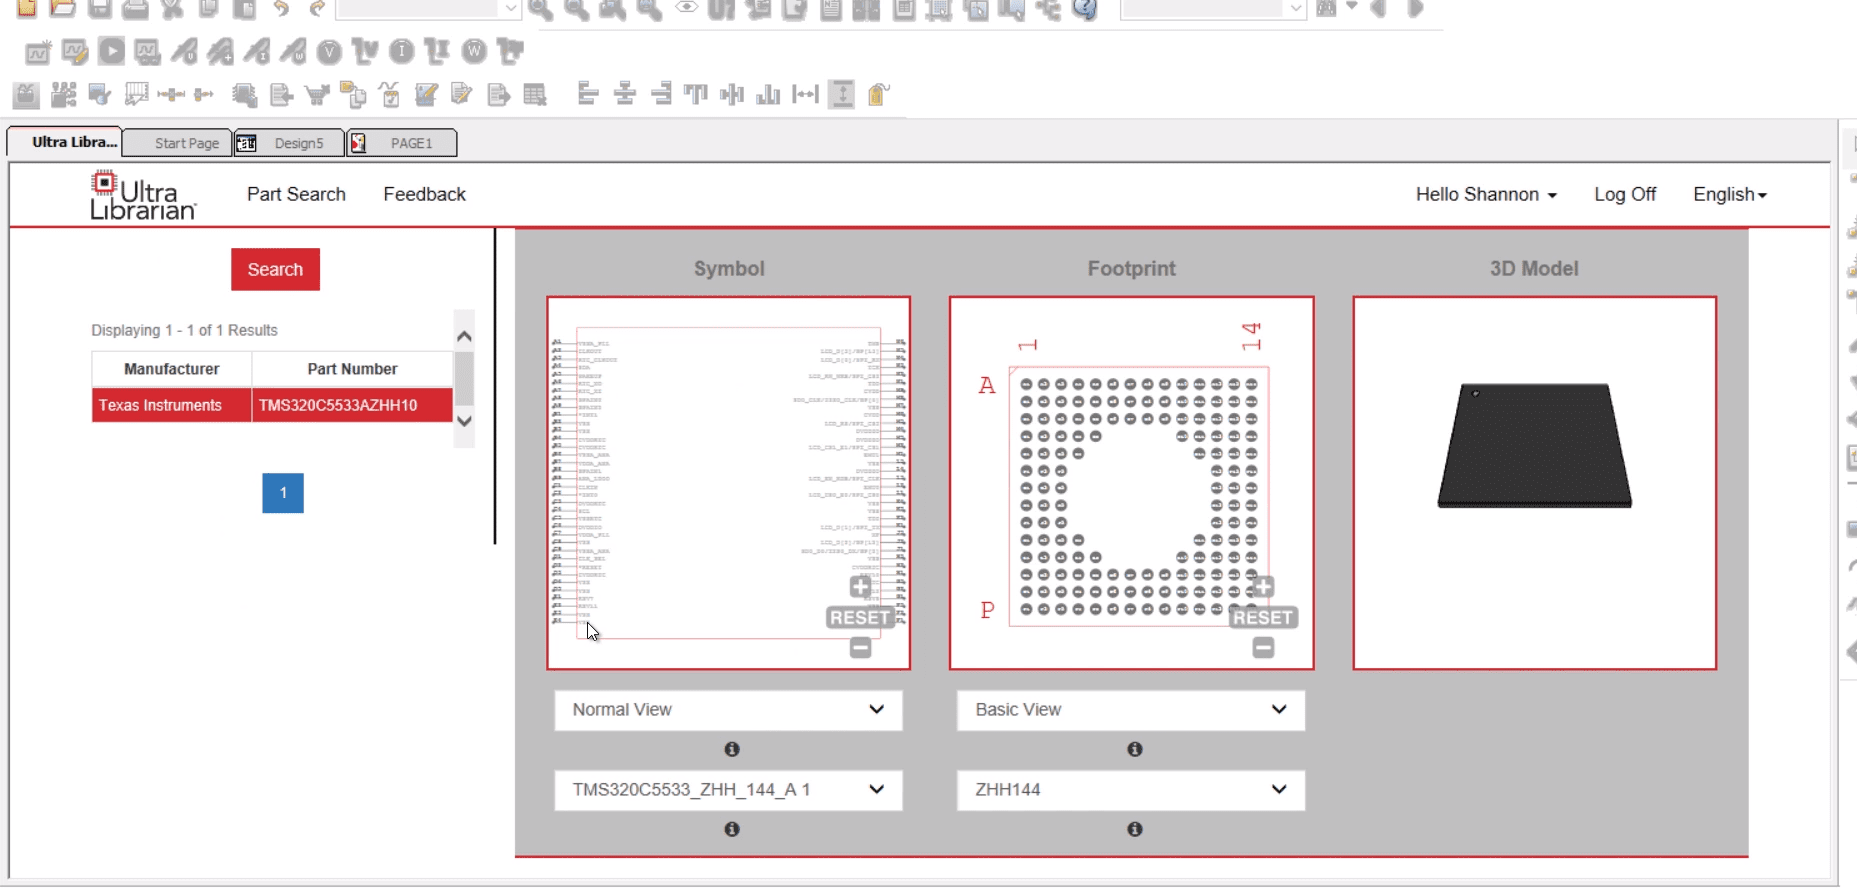Screen dimensions: 1857x888
Task: Click the Redo arrow in the top toolbar
Action: (317, 9)
